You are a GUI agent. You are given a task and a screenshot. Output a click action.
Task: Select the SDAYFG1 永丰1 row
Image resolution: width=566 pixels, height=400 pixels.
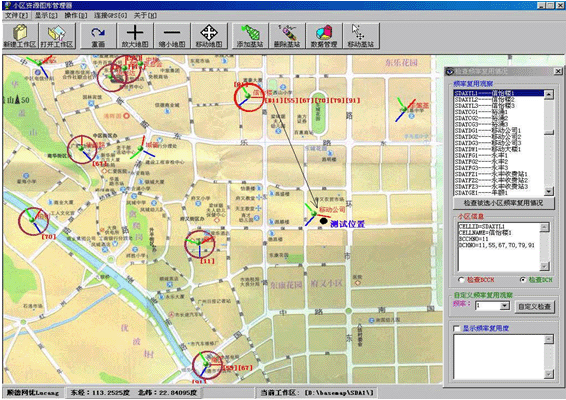pos(498,156)
